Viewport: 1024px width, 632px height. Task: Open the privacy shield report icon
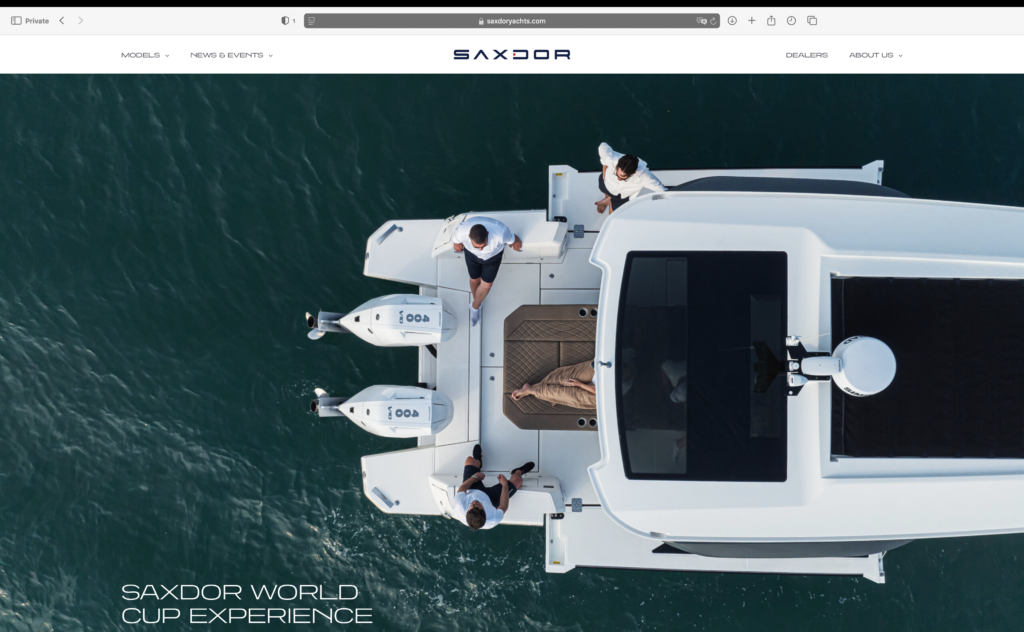[285, 20]
